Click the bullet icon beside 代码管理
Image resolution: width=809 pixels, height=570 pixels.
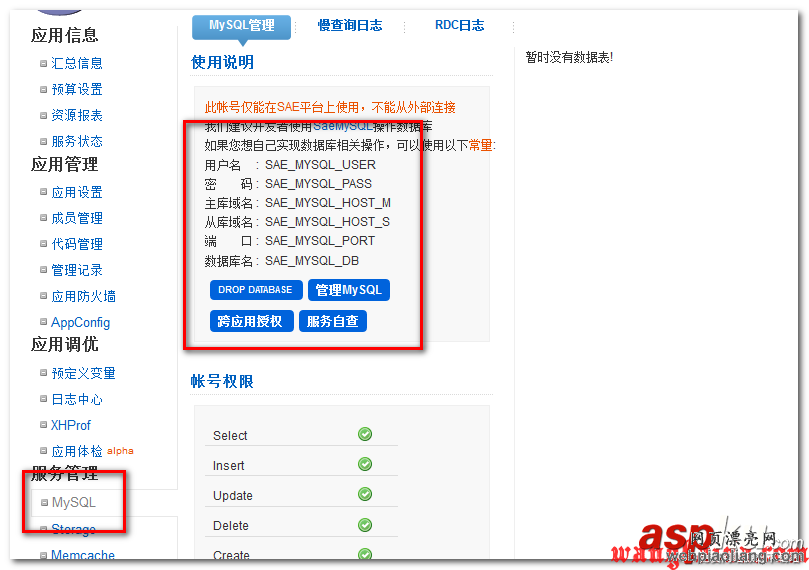[44, 243]
